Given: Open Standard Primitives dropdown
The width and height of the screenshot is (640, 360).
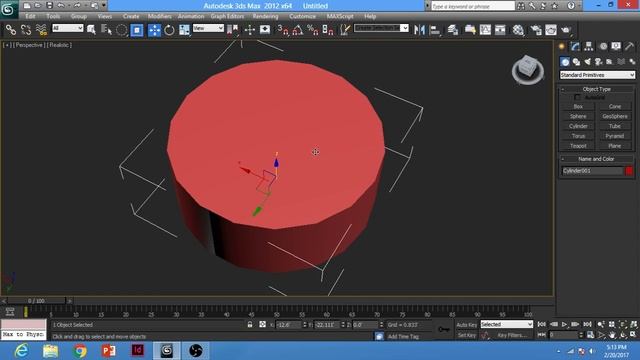Looking at the screenshot, I should click(x=597, y=75).
